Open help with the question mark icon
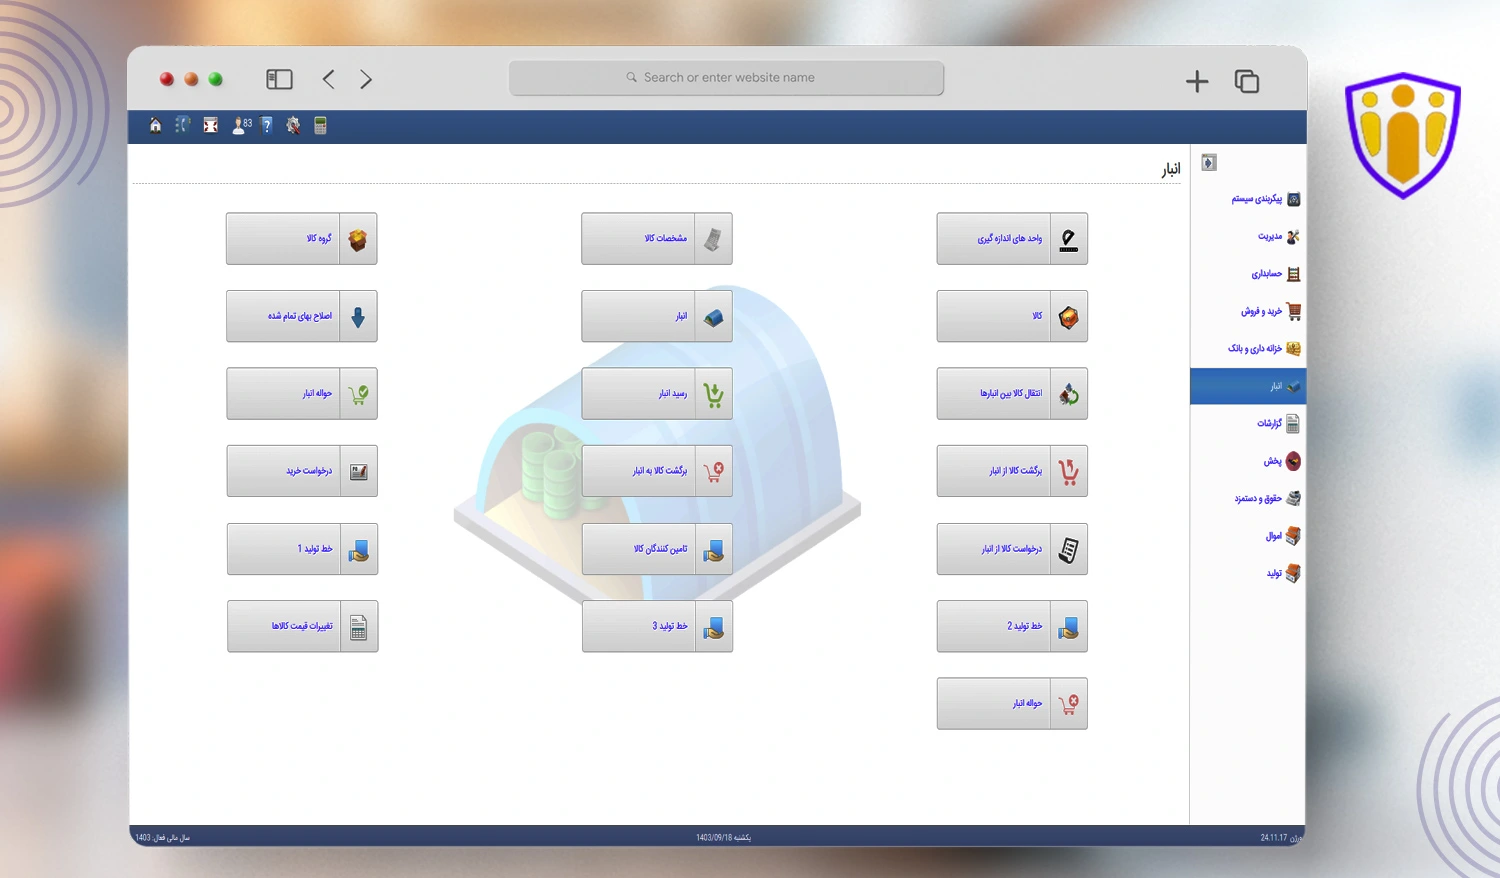 266,125
